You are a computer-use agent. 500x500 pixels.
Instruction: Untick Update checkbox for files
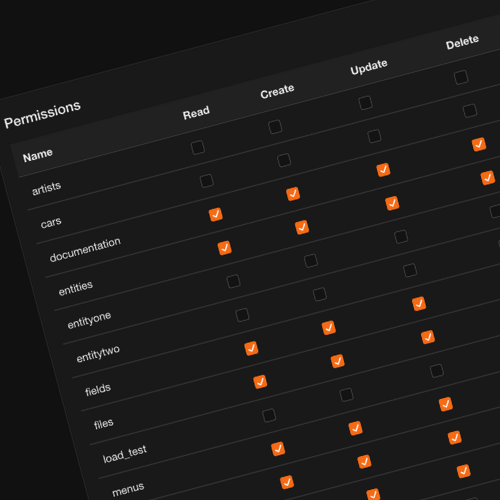(428, 337)
